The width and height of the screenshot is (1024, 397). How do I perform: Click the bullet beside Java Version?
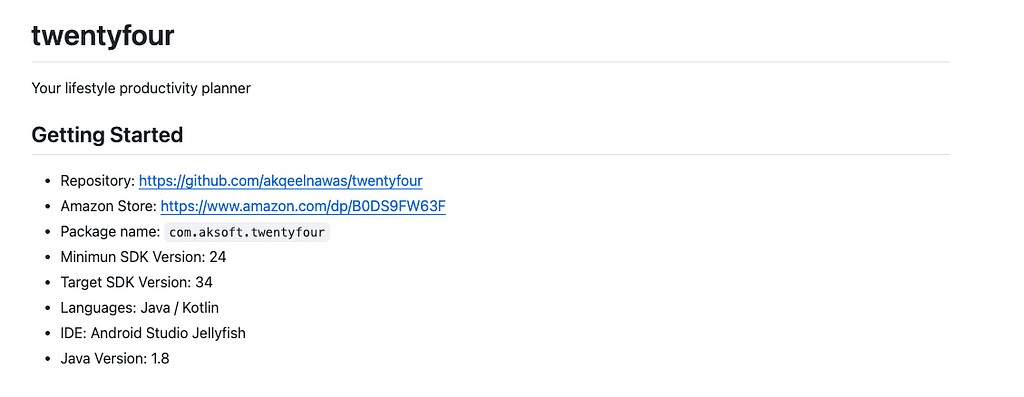pyautogui.click(x=47, y=359)
